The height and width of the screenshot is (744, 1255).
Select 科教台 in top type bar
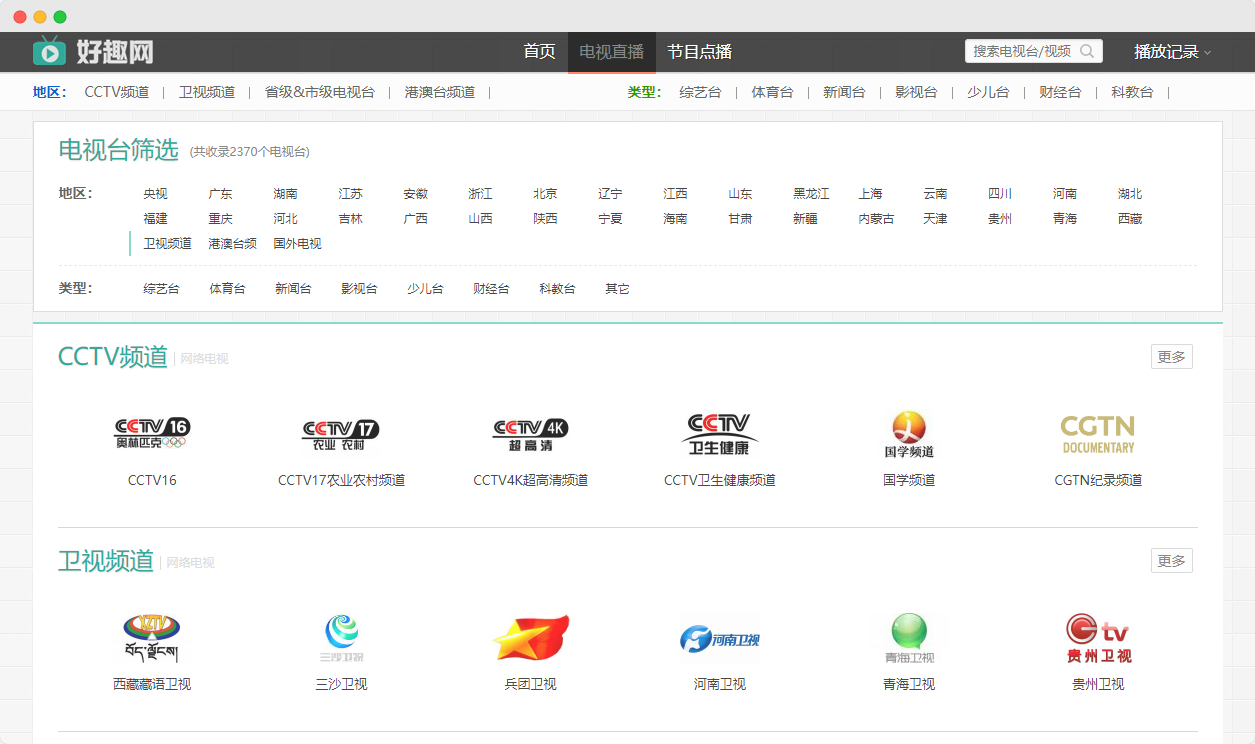[x=1132, y=92]
